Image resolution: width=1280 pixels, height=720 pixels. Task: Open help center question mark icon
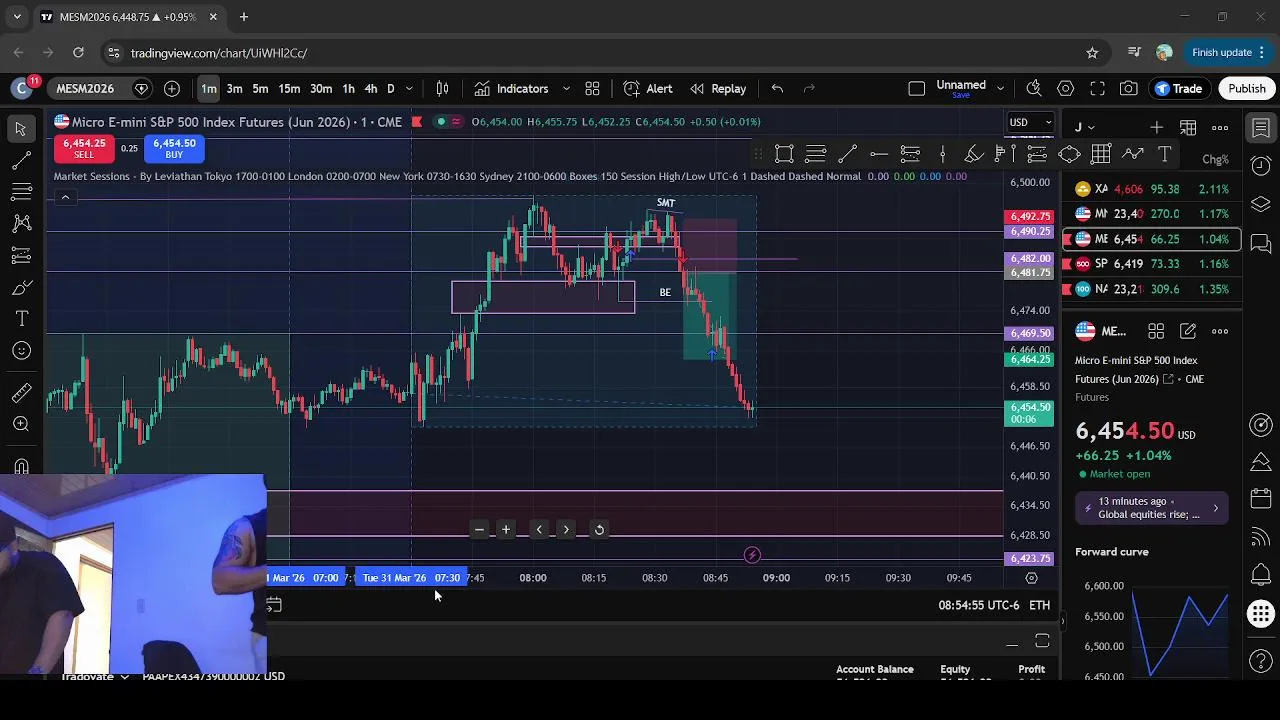pos(1261,660)
